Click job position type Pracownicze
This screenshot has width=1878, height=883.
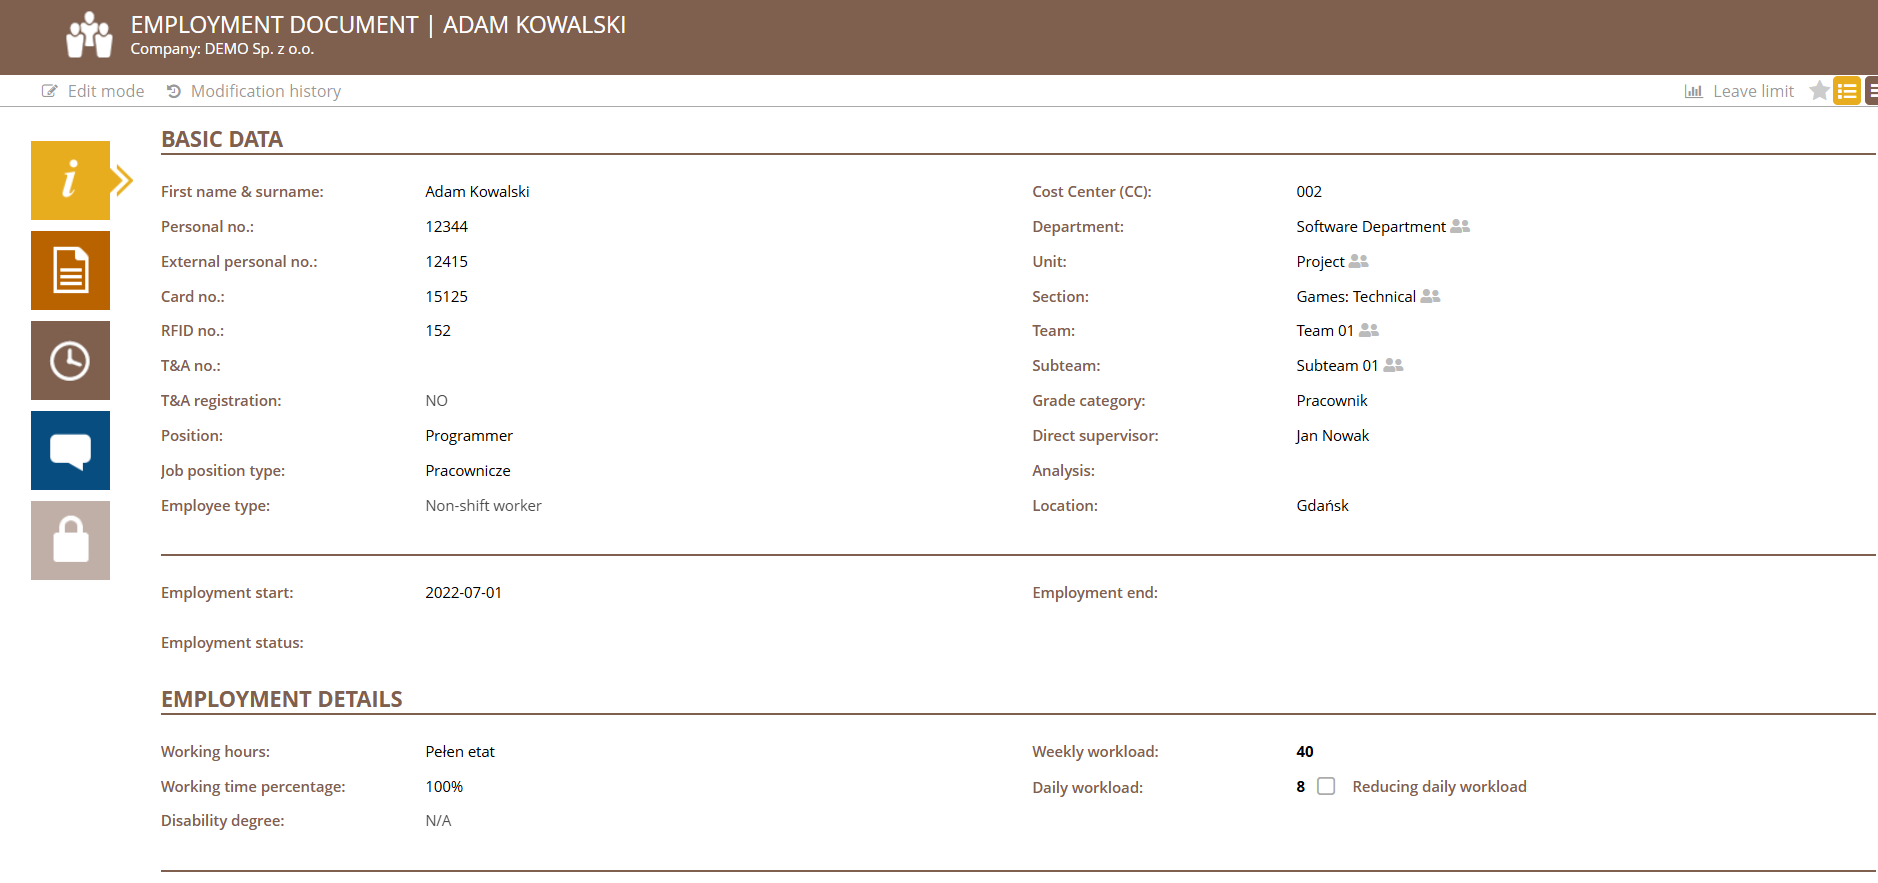pyautogui.click(x=468, y=470)
